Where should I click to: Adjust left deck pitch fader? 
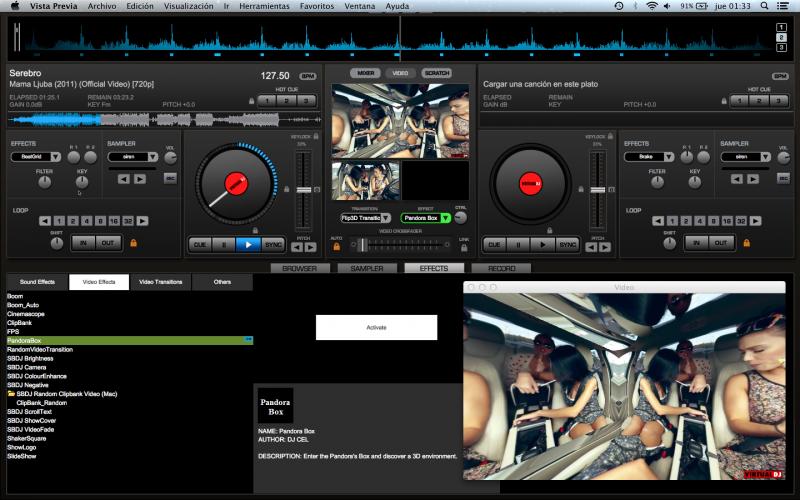pyautogui.click(x=304, y=190)
